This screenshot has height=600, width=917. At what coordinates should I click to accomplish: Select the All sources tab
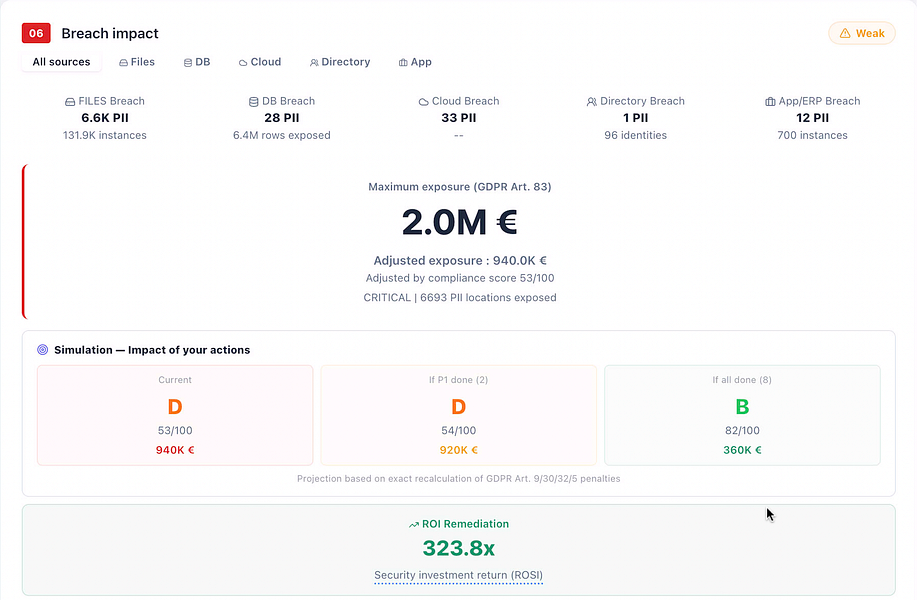[x=61, y=62]
